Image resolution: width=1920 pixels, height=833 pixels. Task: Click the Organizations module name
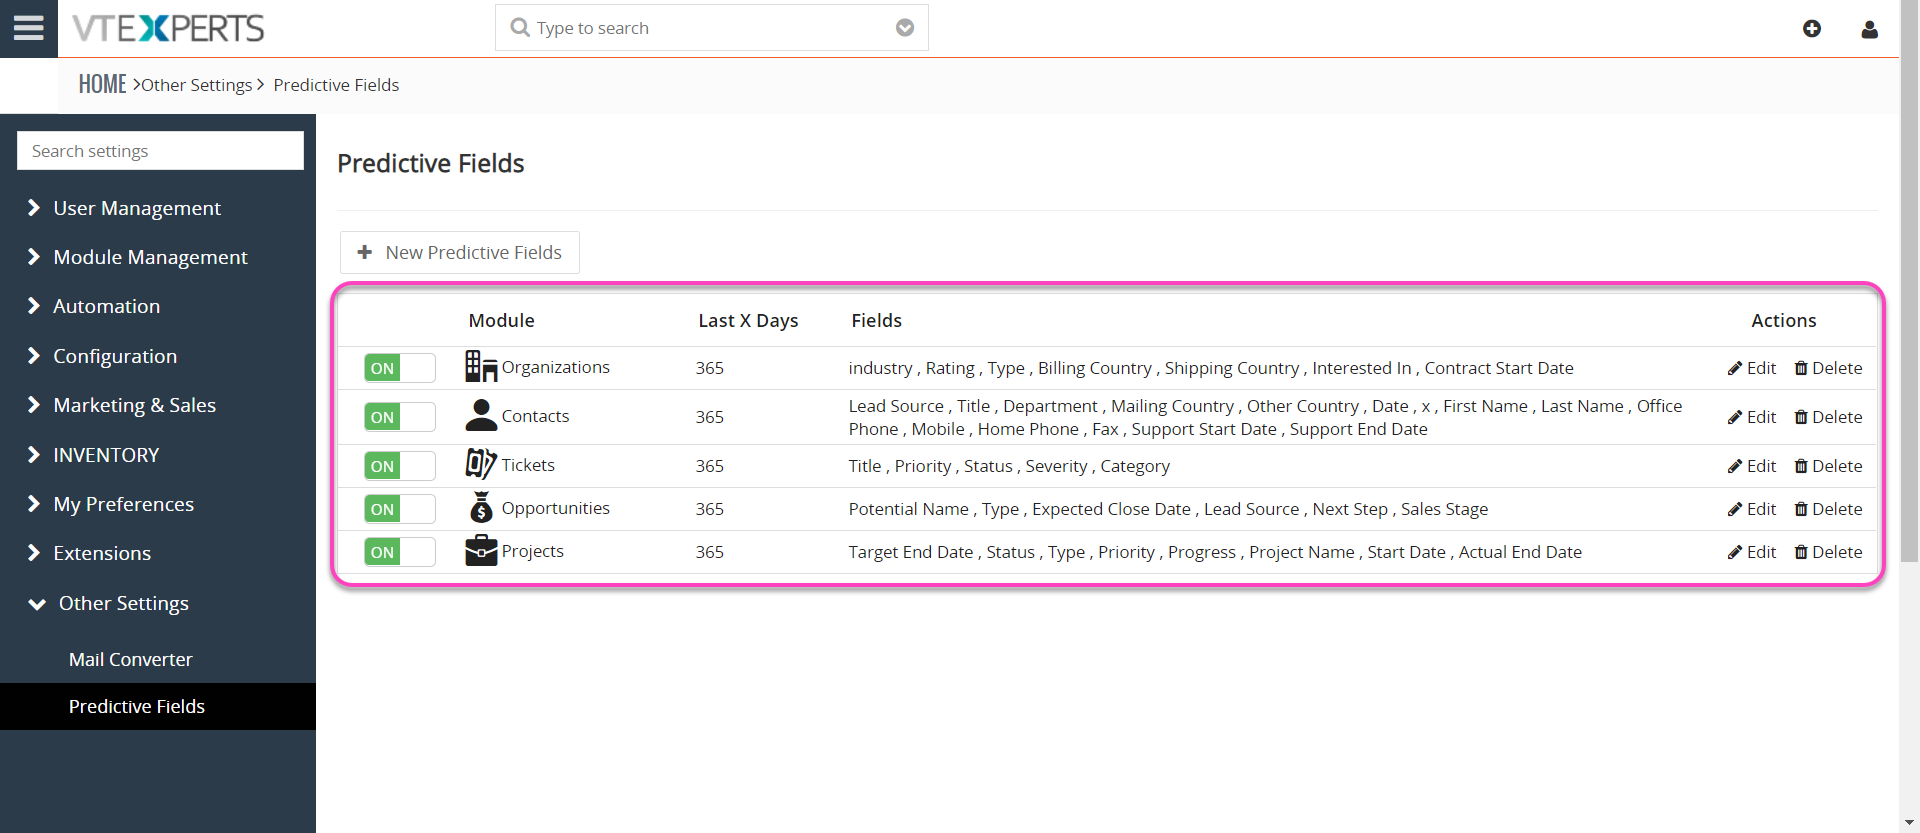(x=555, y=367)
